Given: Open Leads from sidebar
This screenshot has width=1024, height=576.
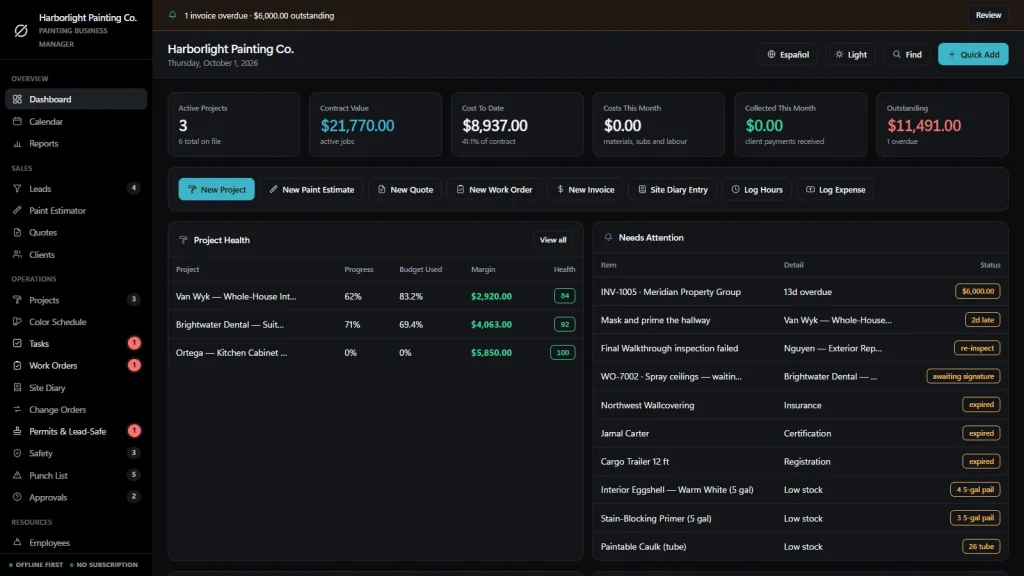Looking at the screenshot, I should coord(76,189).
